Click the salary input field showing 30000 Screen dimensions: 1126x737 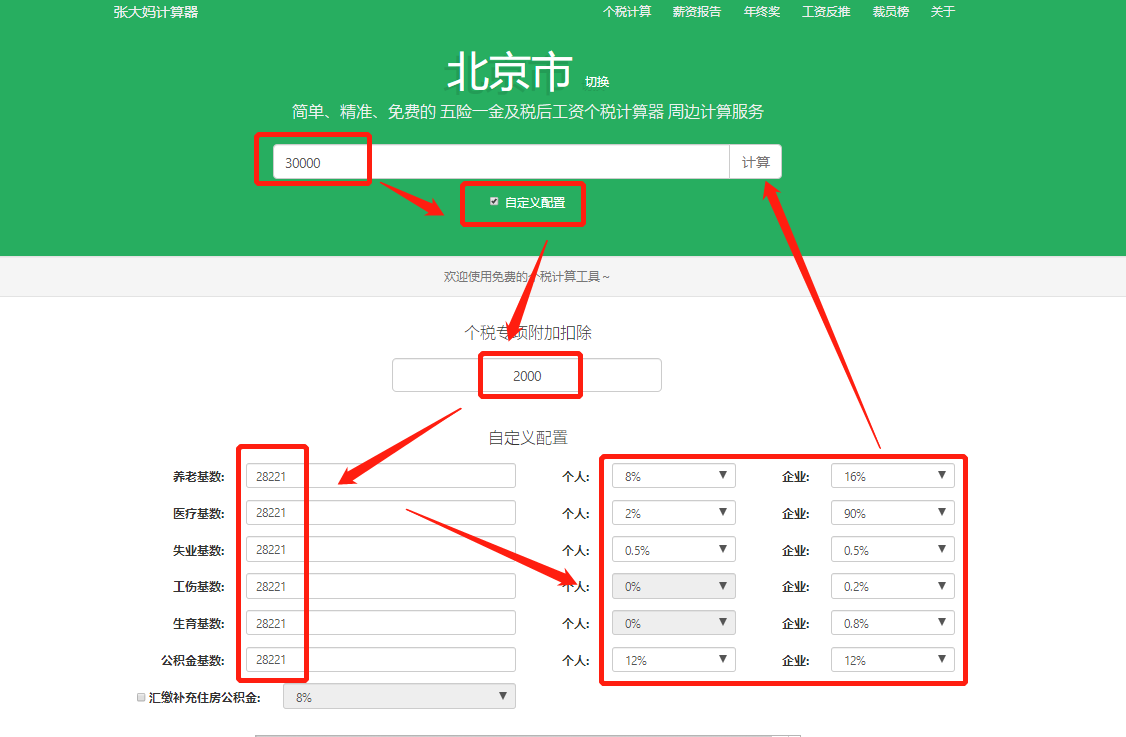[x=501, y=162]
